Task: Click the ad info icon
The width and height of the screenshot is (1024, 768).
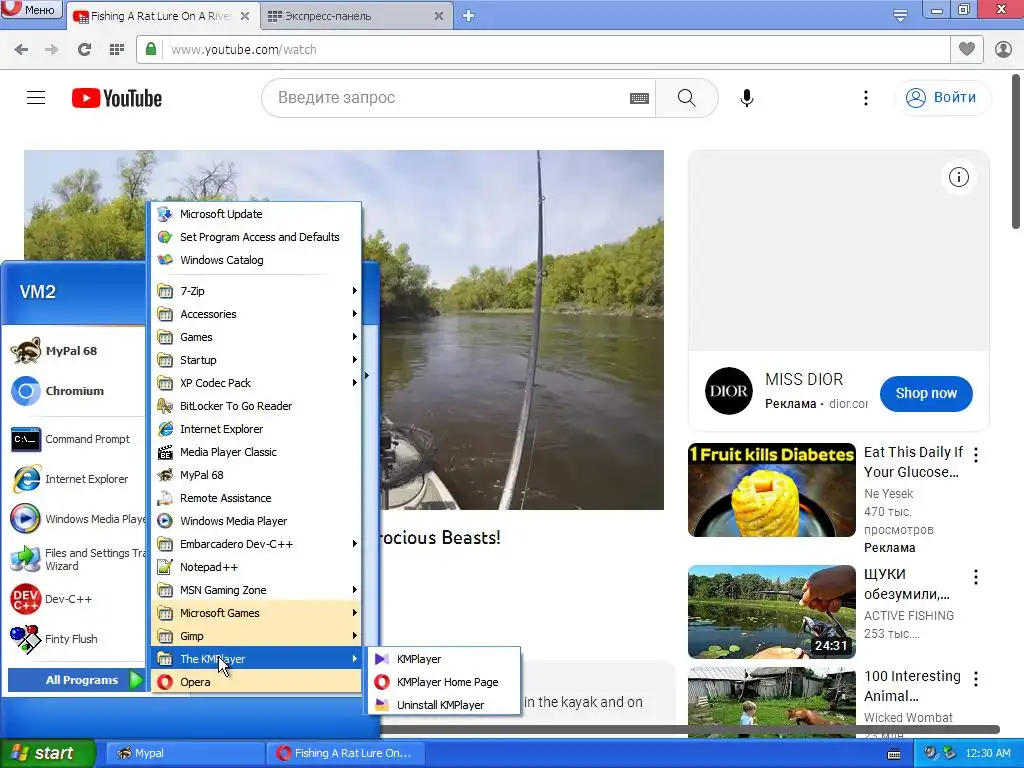Action: click(959, 177)
